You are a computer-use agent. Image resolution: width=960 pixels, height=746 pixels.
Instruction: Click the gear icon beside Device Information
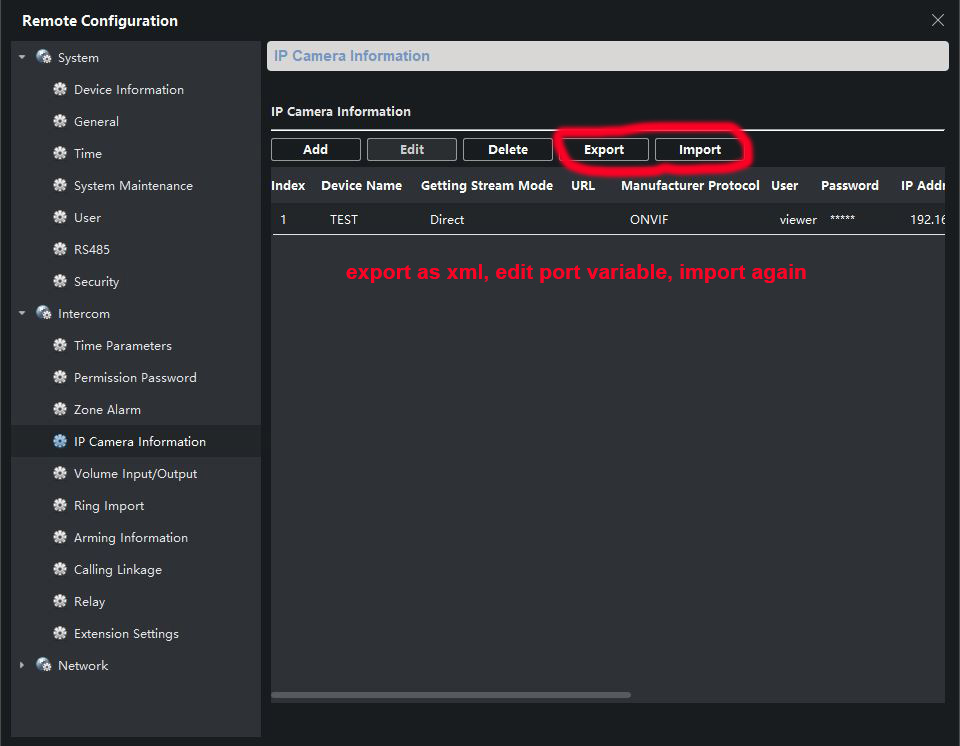[x=60, y=90]
